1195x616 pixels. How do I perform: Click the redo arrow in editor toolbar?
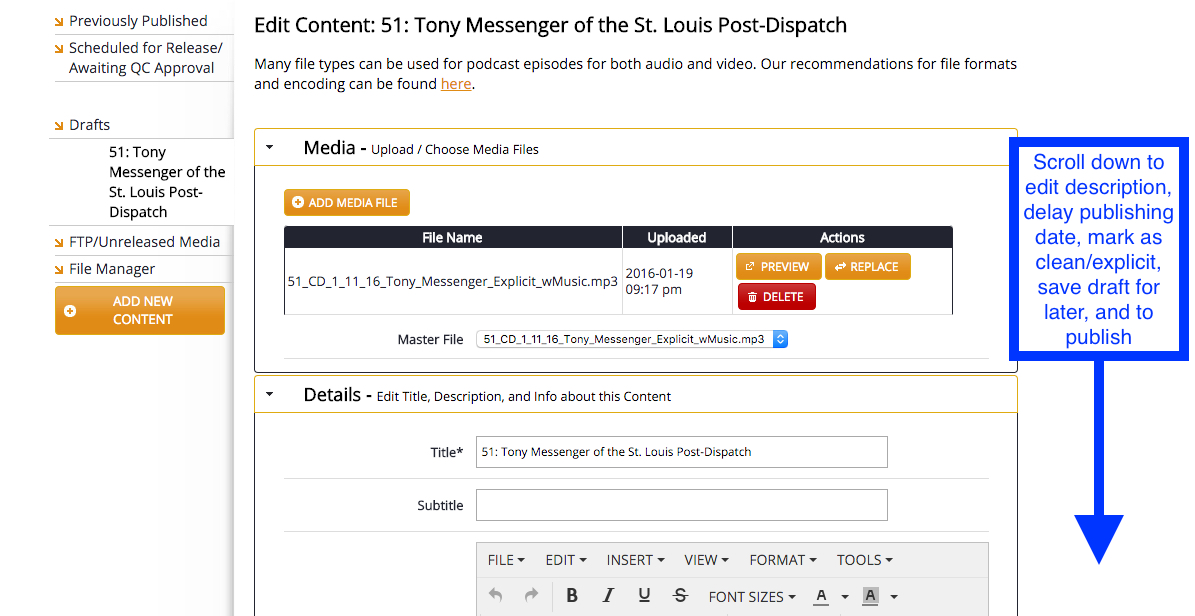coord(531,596)
